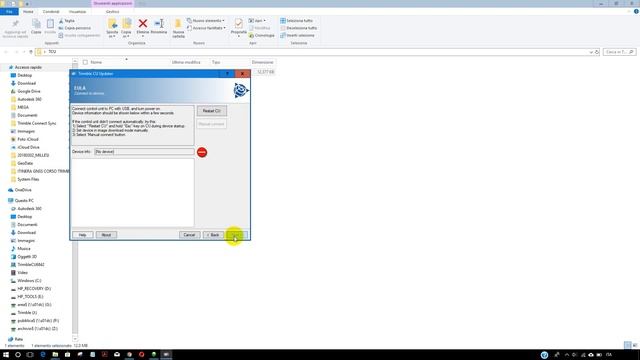
Task: Select Windows (C:) drive in navigation pane
Action: [29, 281]
